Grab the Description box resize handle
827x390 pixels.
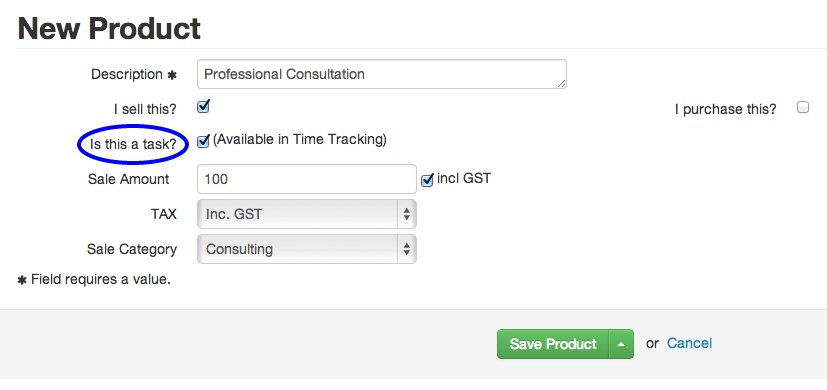(x=561, y=83)
